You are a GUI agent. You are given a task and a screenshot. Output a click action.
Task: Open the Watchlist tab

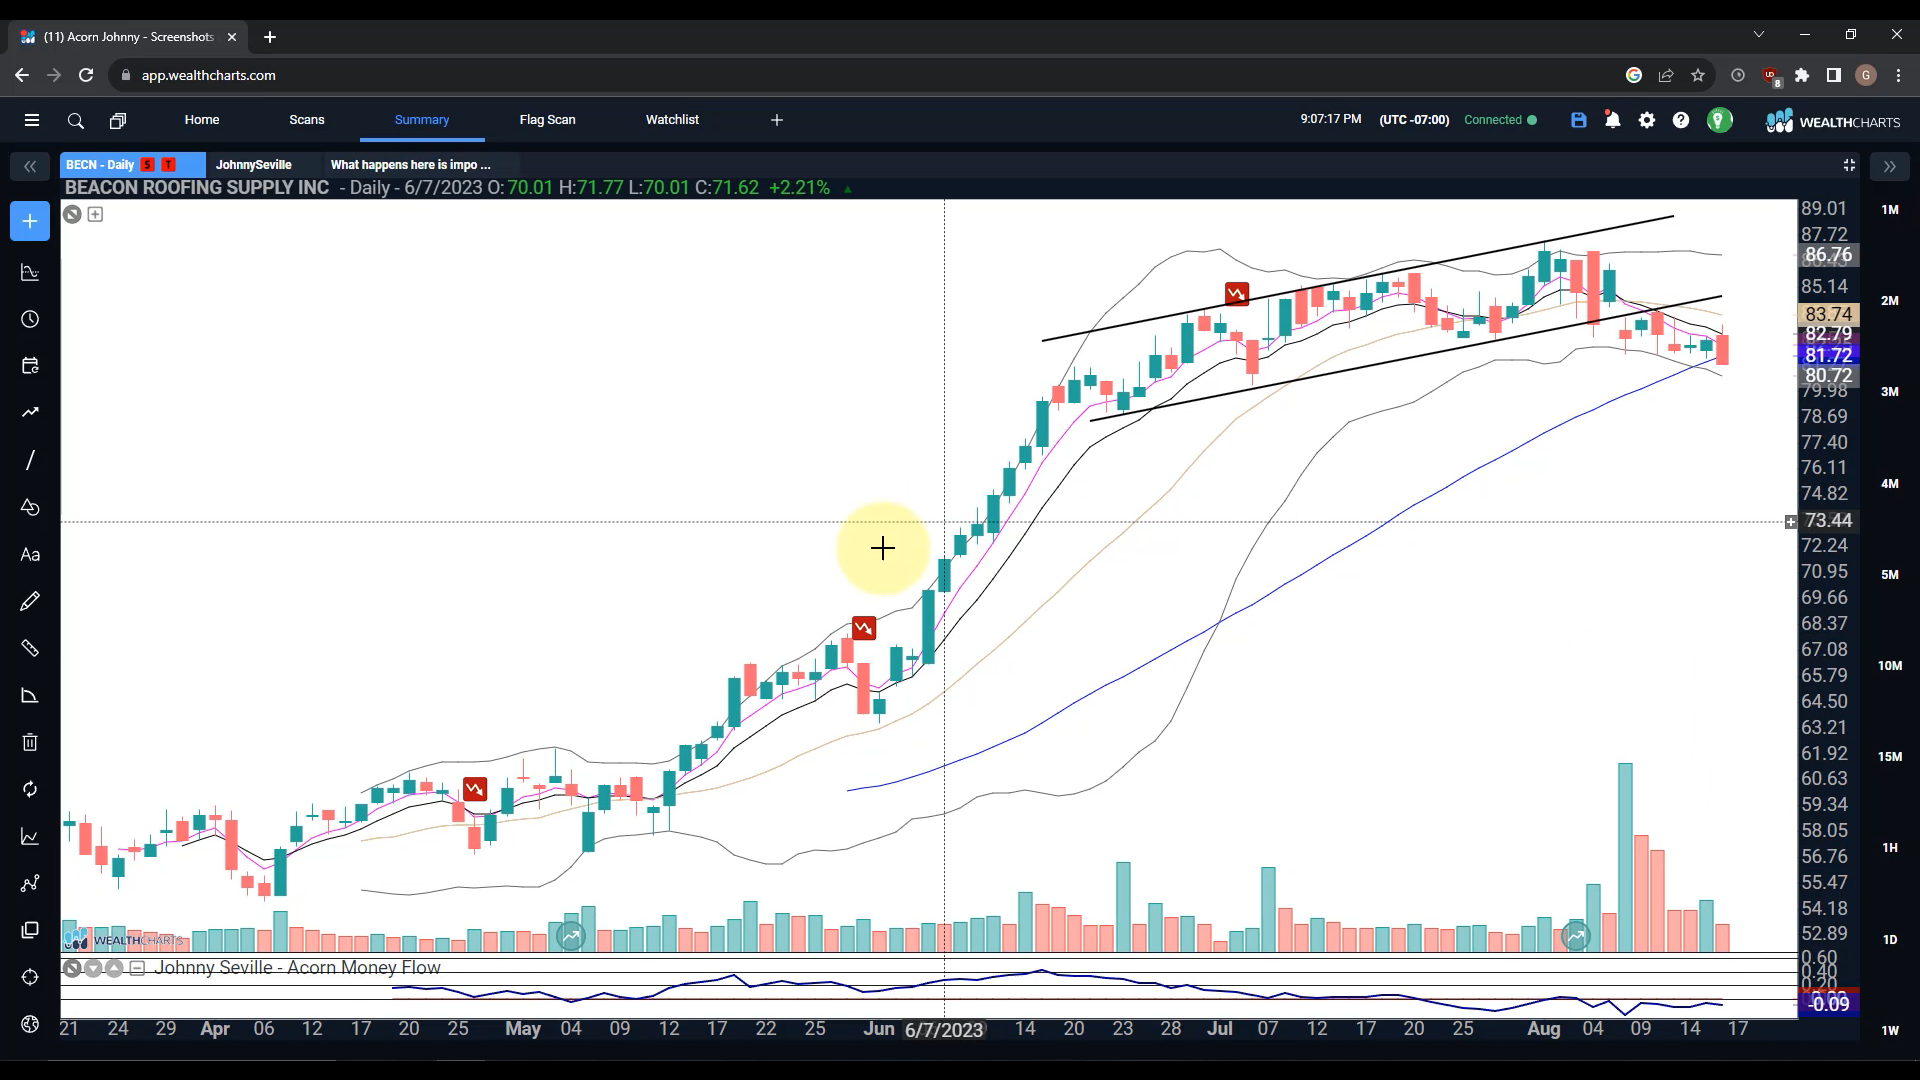(x=672, y=120)
